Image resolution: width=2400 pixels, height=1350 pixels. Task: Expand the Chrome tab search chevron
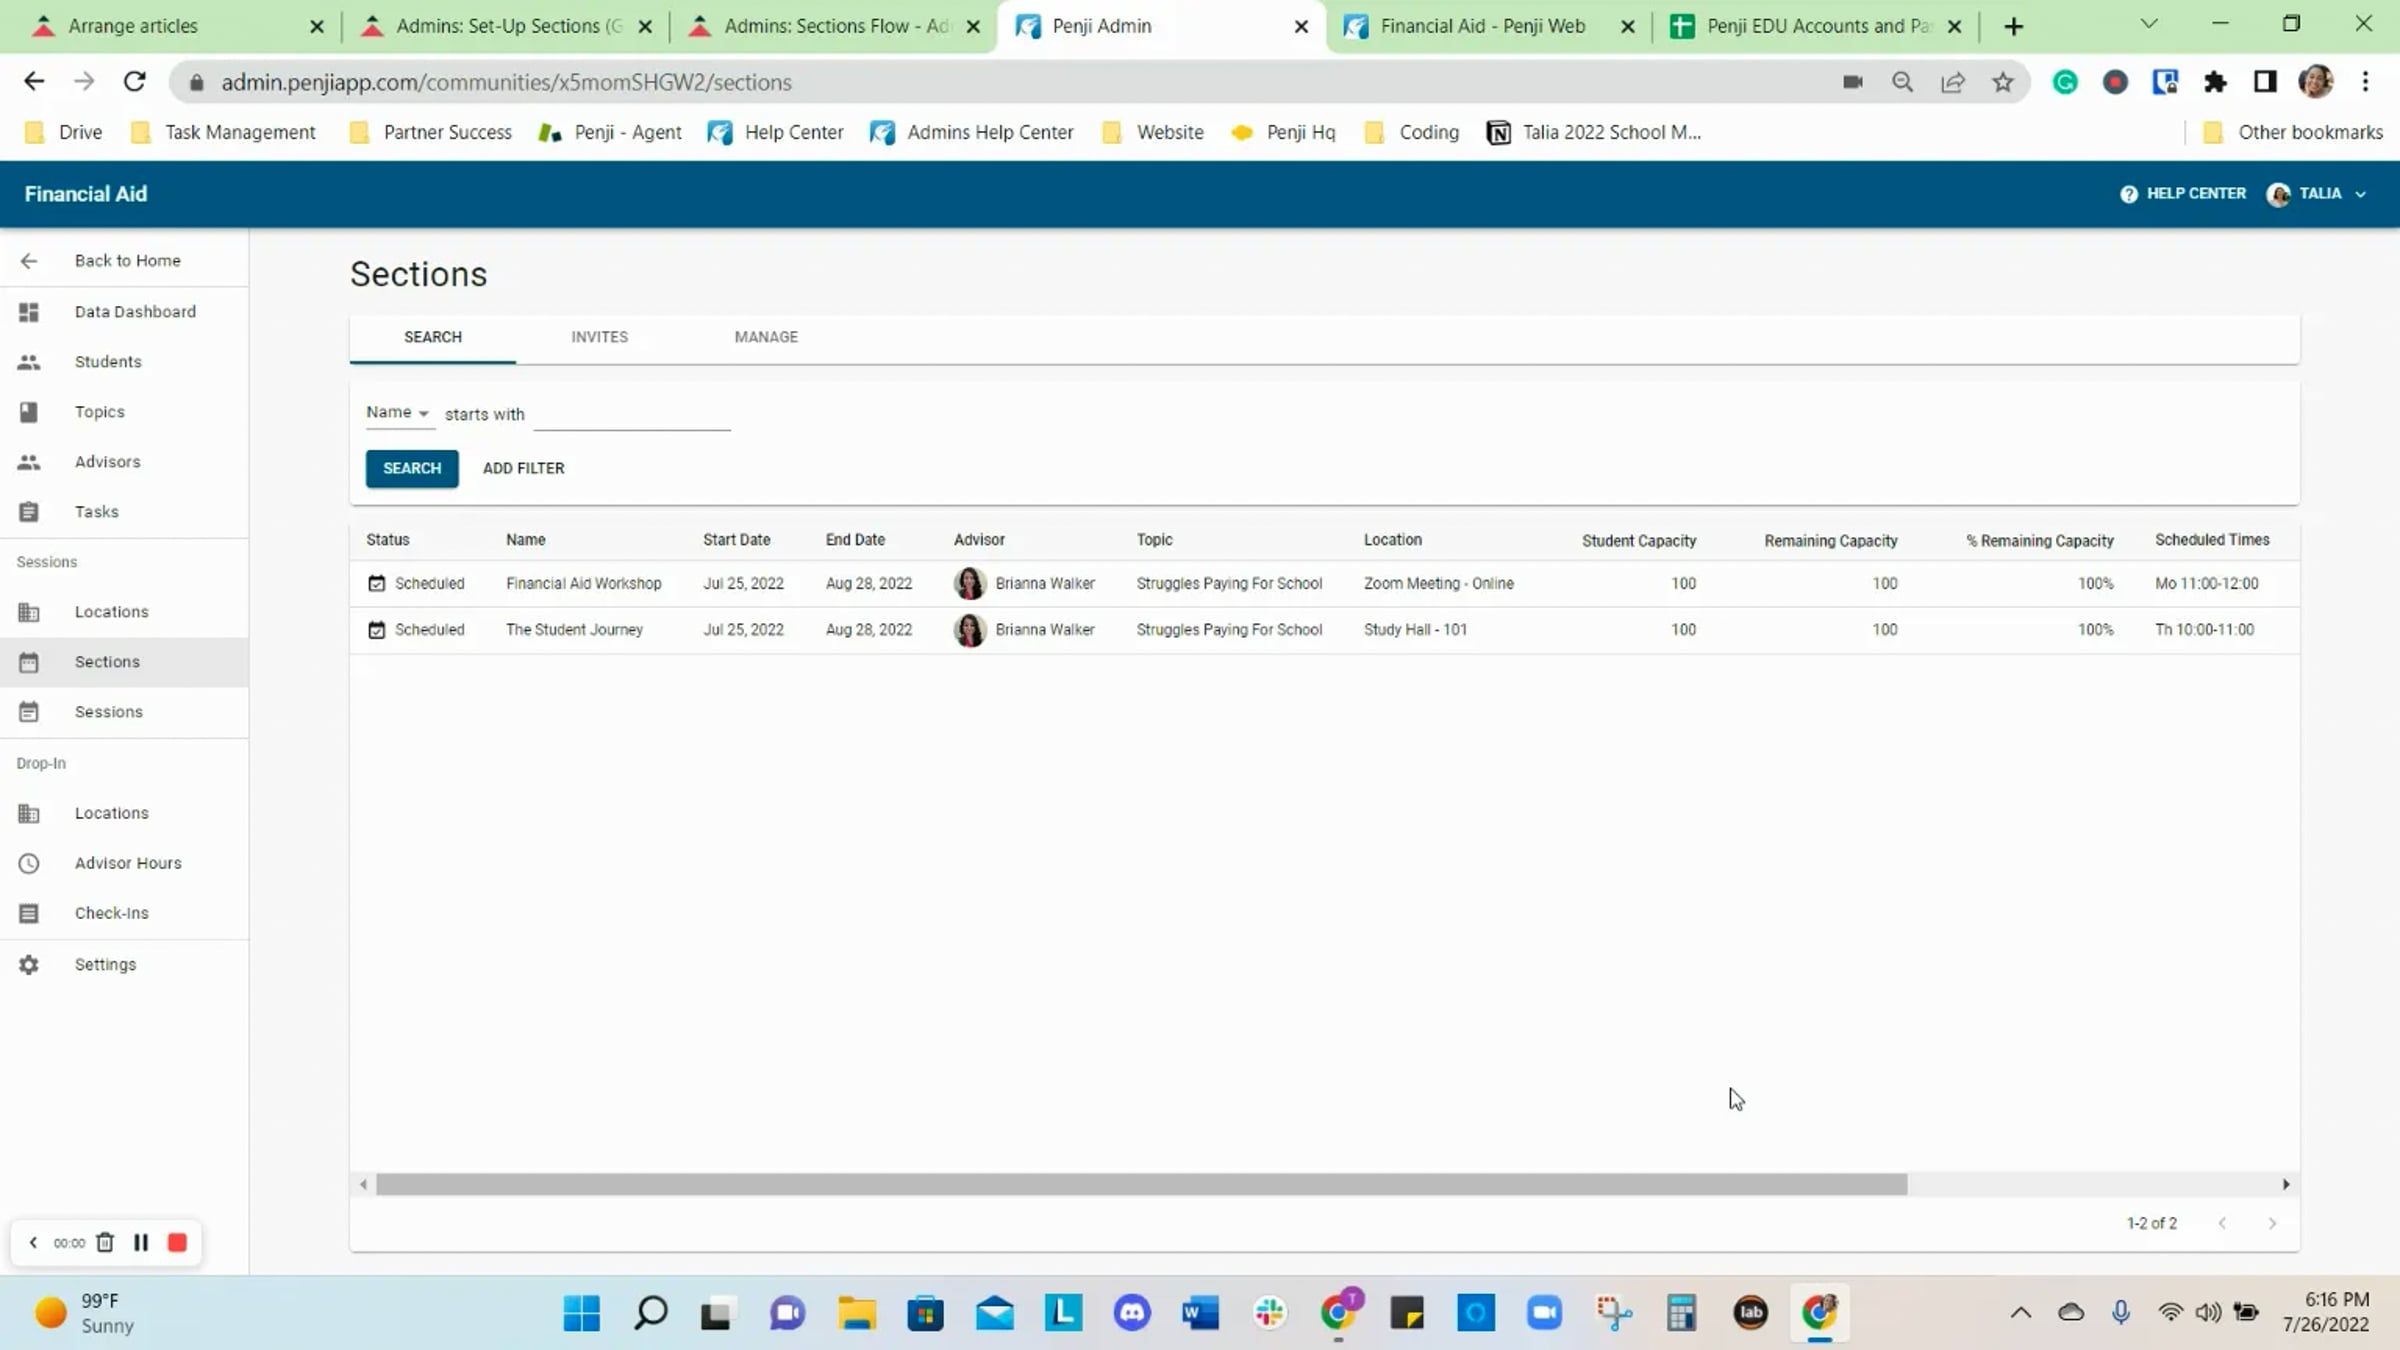point(2148,25)
